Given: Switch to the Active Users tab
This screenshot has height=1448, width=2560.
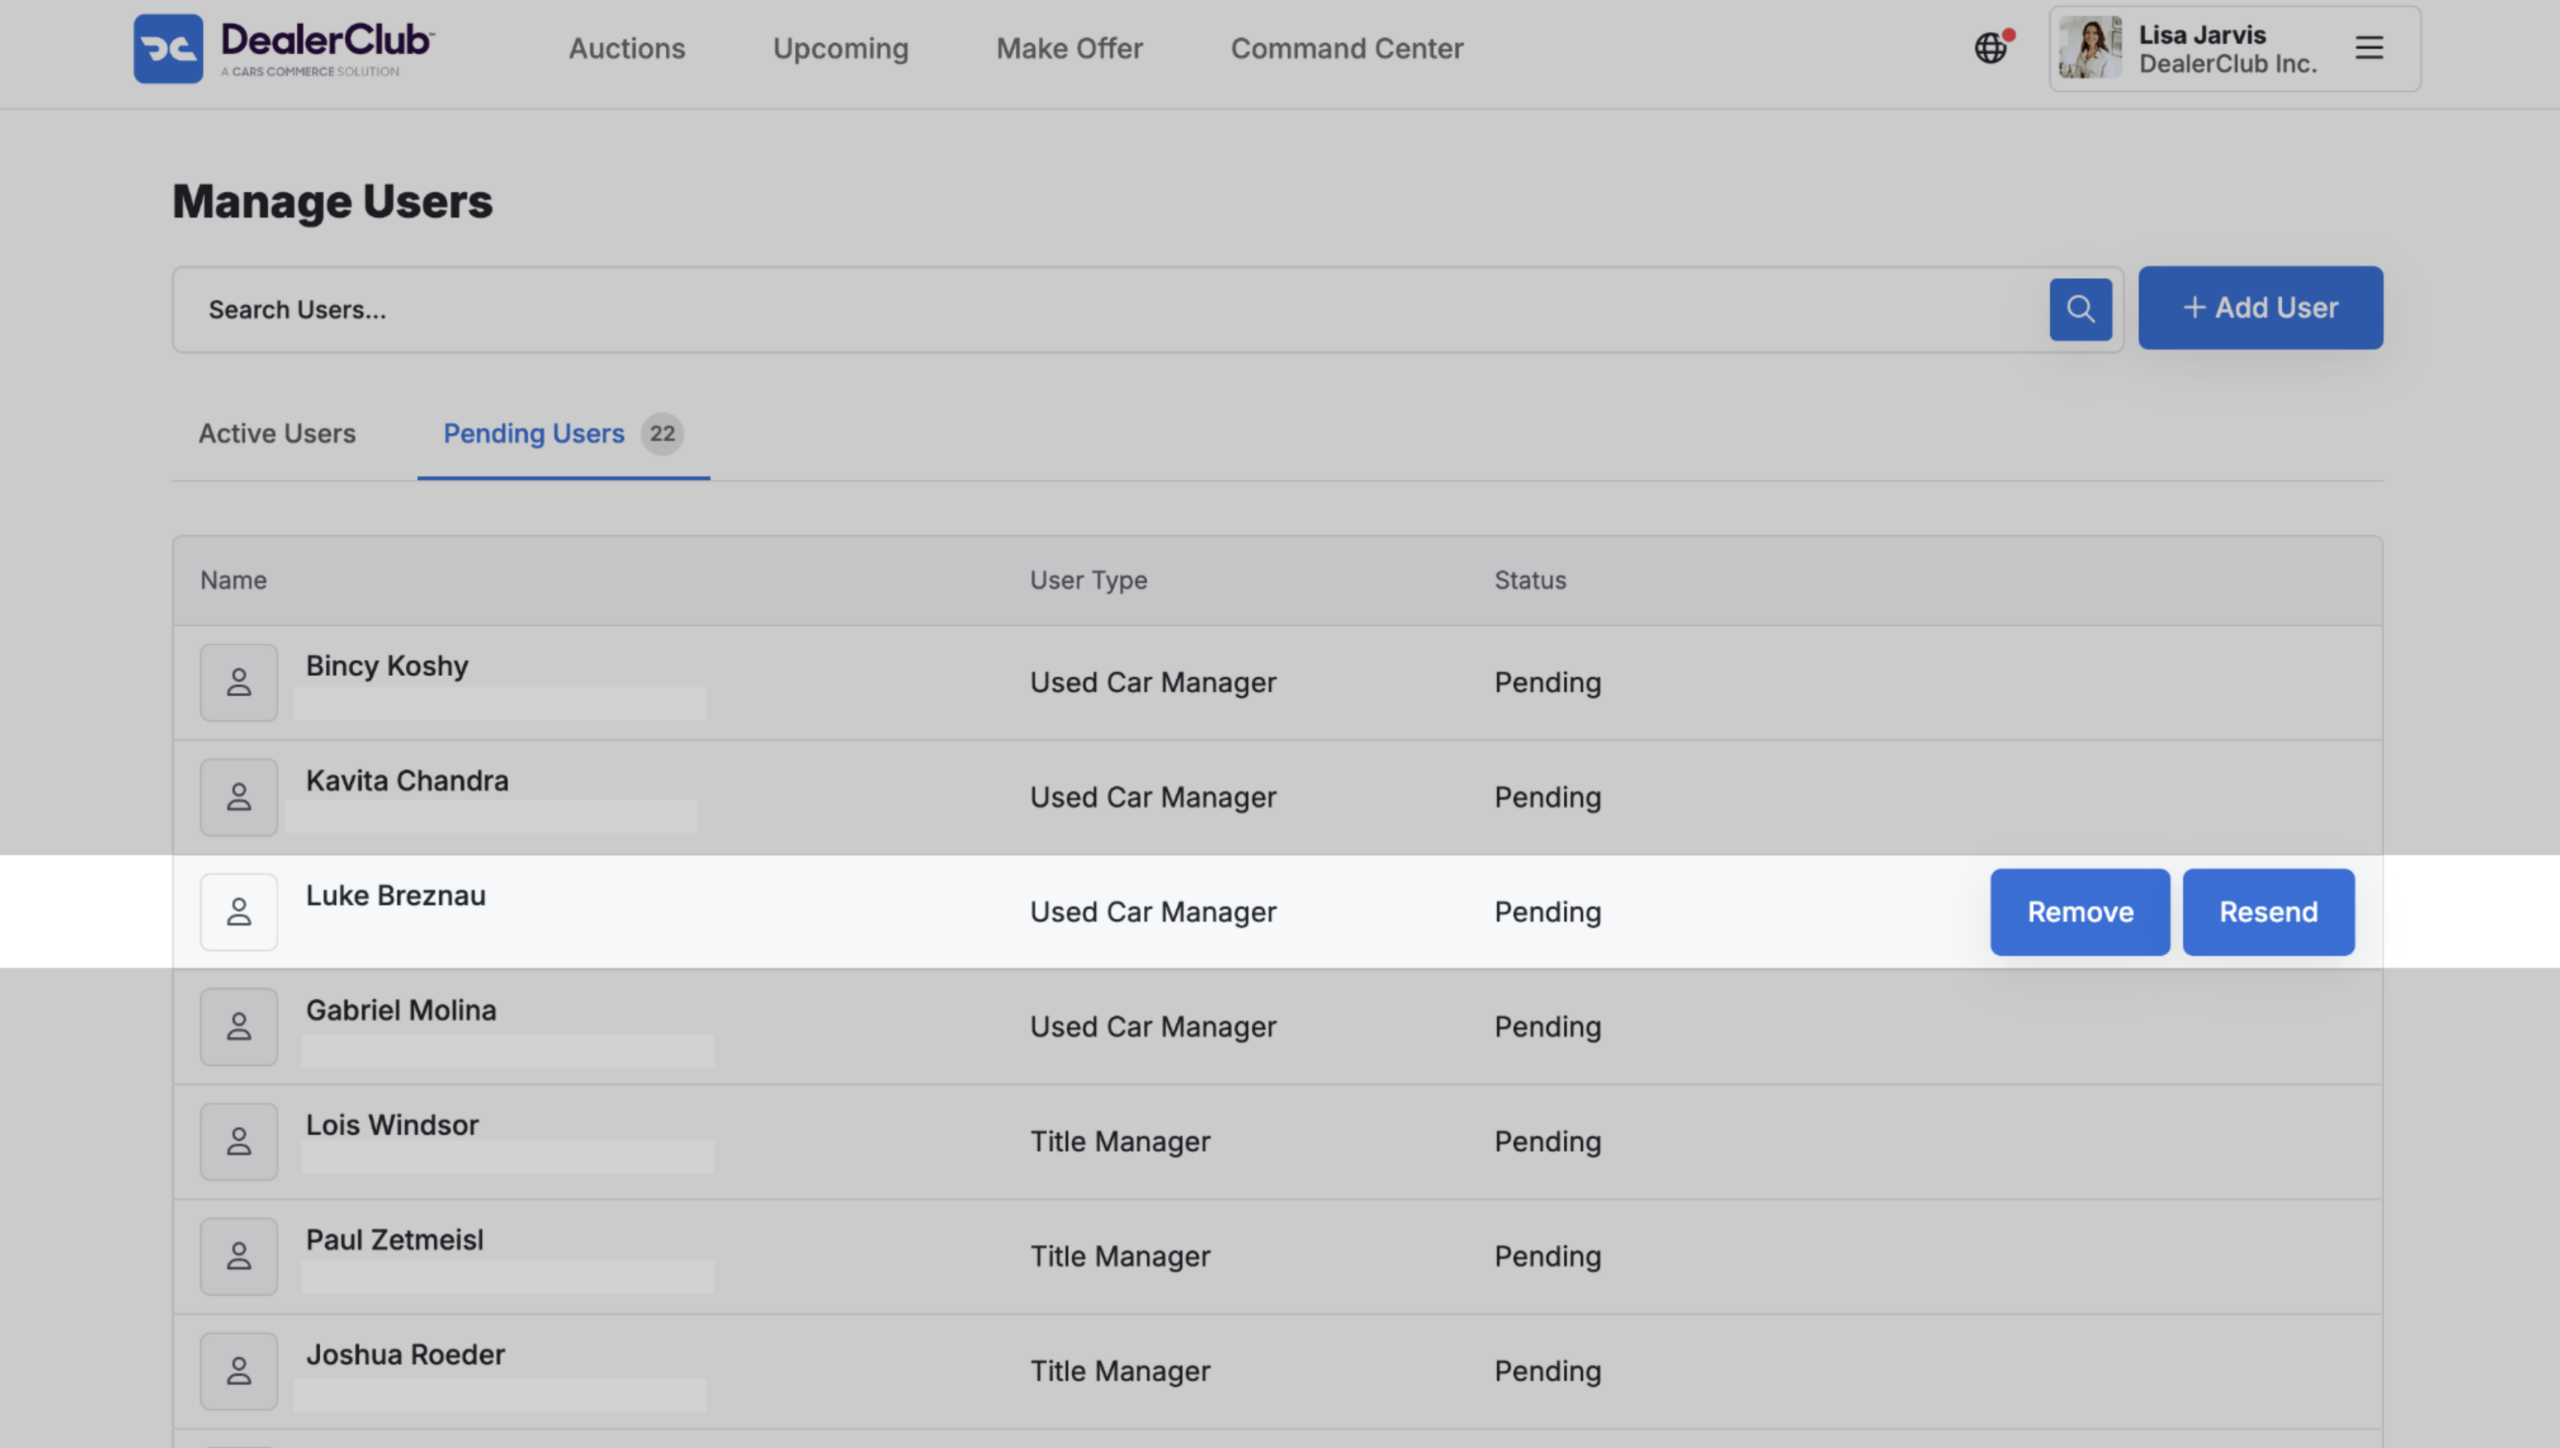Looking at the screenshot, I should click(x=277, y=434).
